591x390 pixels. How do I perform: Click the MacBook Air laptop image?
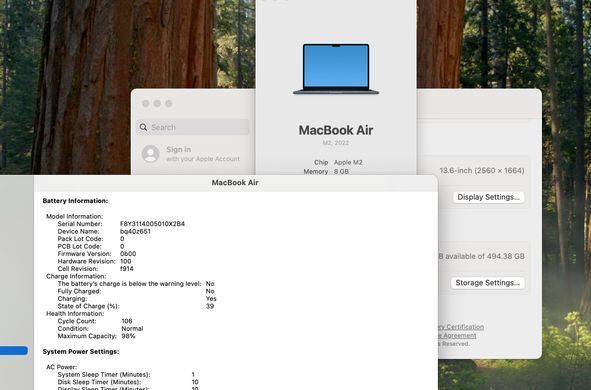(336, 69)
